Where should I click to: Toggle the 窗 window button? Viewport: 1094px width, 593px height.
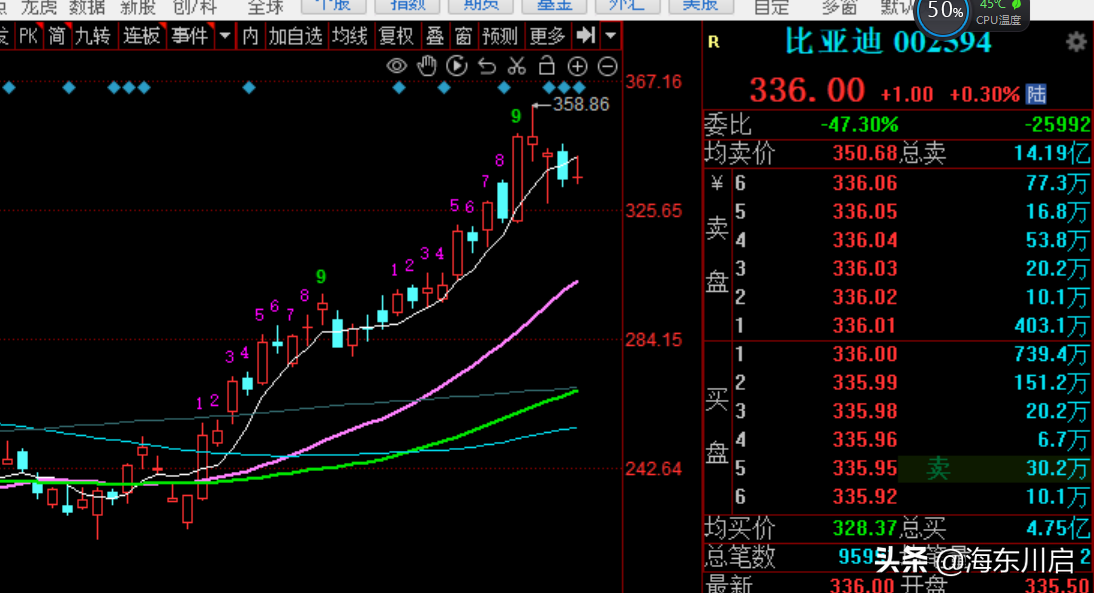point(463,35)
